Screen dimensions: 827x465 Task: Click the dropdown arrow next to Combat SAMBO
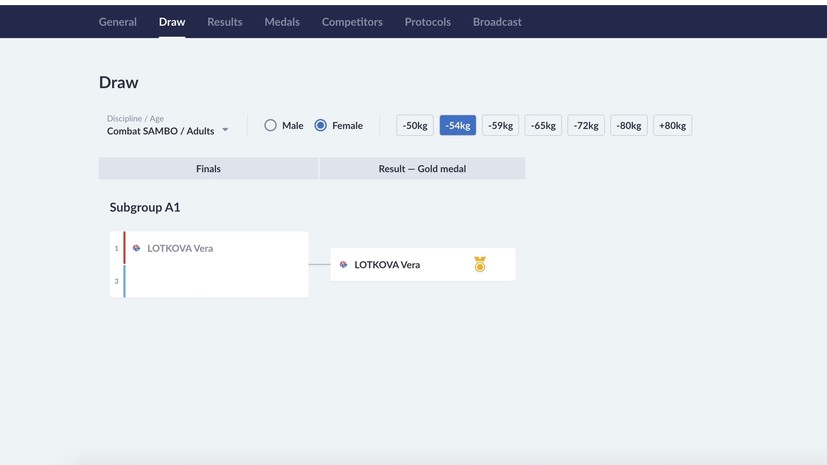[x=225, y=130]
